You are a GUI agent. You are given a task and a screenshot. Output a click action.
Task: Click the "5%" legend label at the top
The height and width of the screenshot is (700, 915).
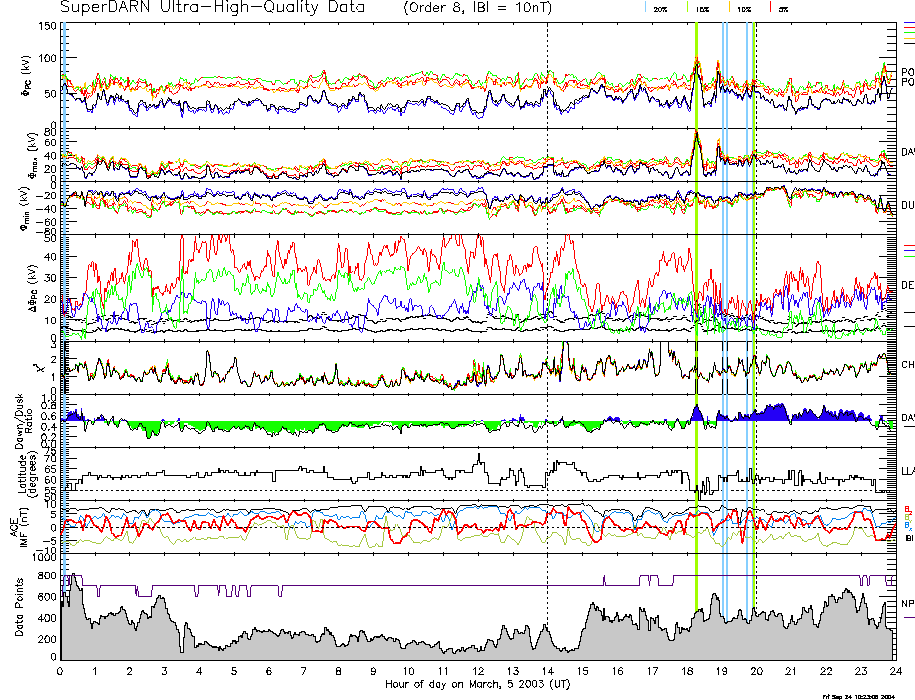coord(783,10)
